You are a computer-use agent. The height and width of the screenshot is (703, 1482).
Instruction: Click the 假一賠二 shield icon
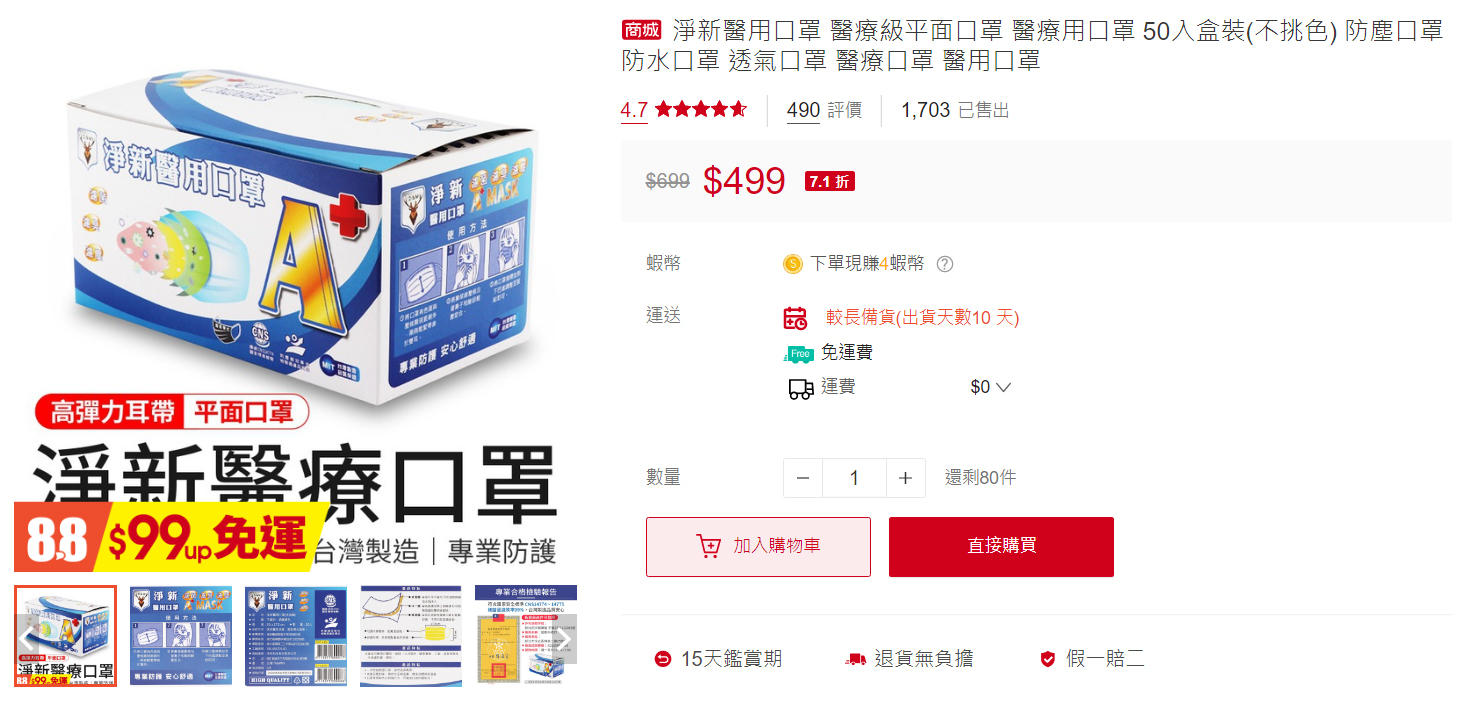click(x=1048, y=659)
